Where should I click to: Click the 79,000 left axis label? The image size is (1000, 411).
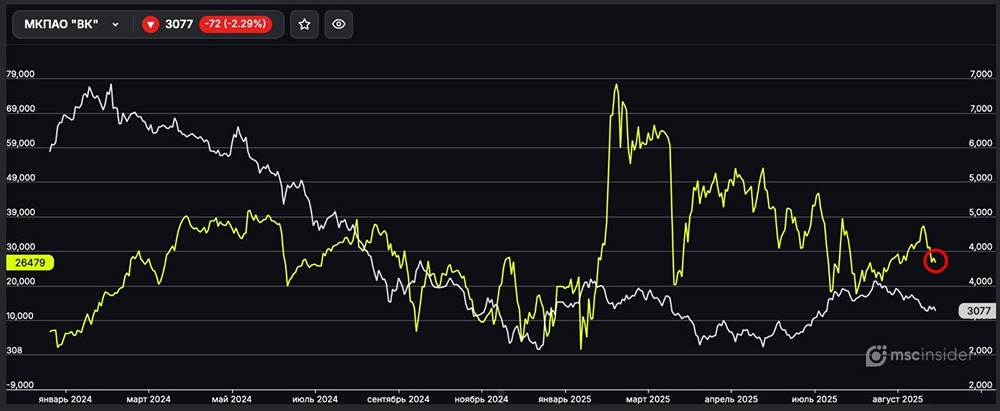tap(21, 75)
